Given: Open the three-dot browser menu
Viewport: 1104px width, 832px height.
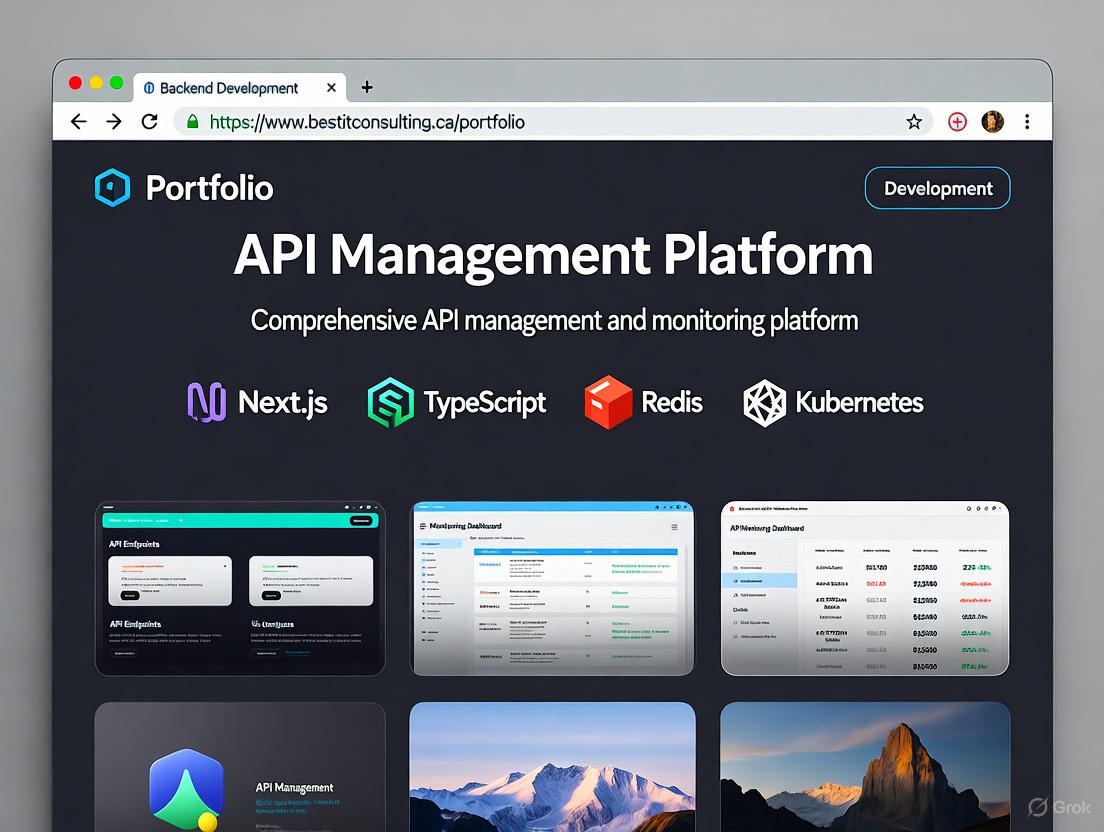Looking at the screenshot, I should pyautogui.click(x=1028, y=121).
